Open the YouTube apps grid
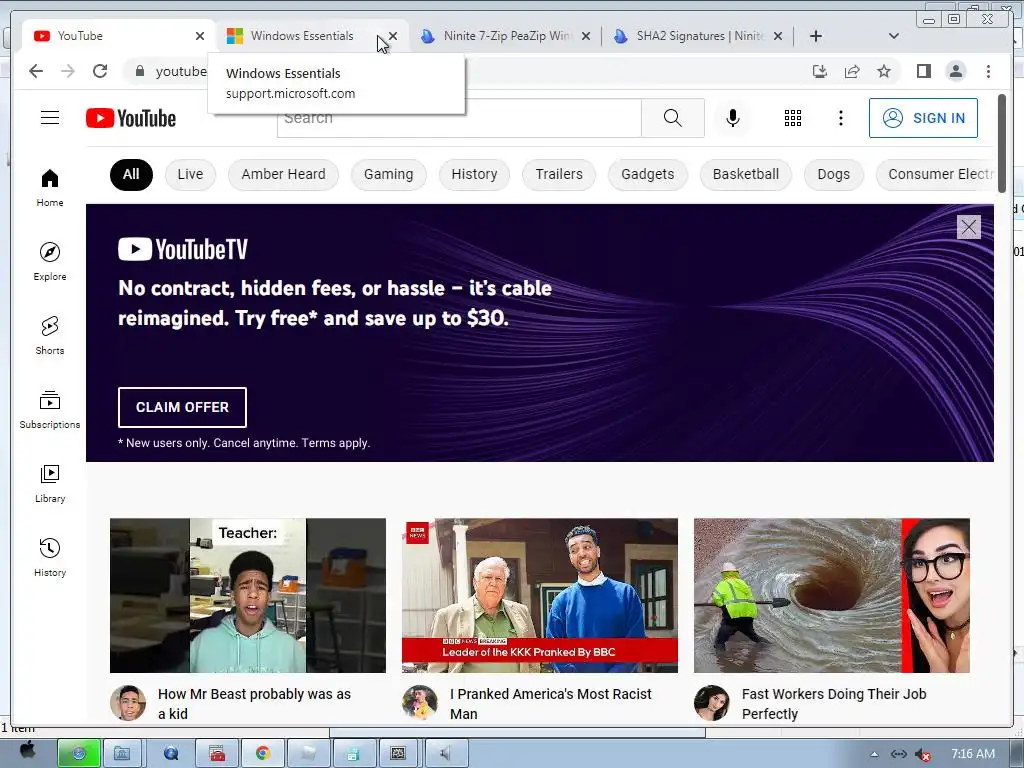Viewport: 1024px width, 768px height. 793,118
